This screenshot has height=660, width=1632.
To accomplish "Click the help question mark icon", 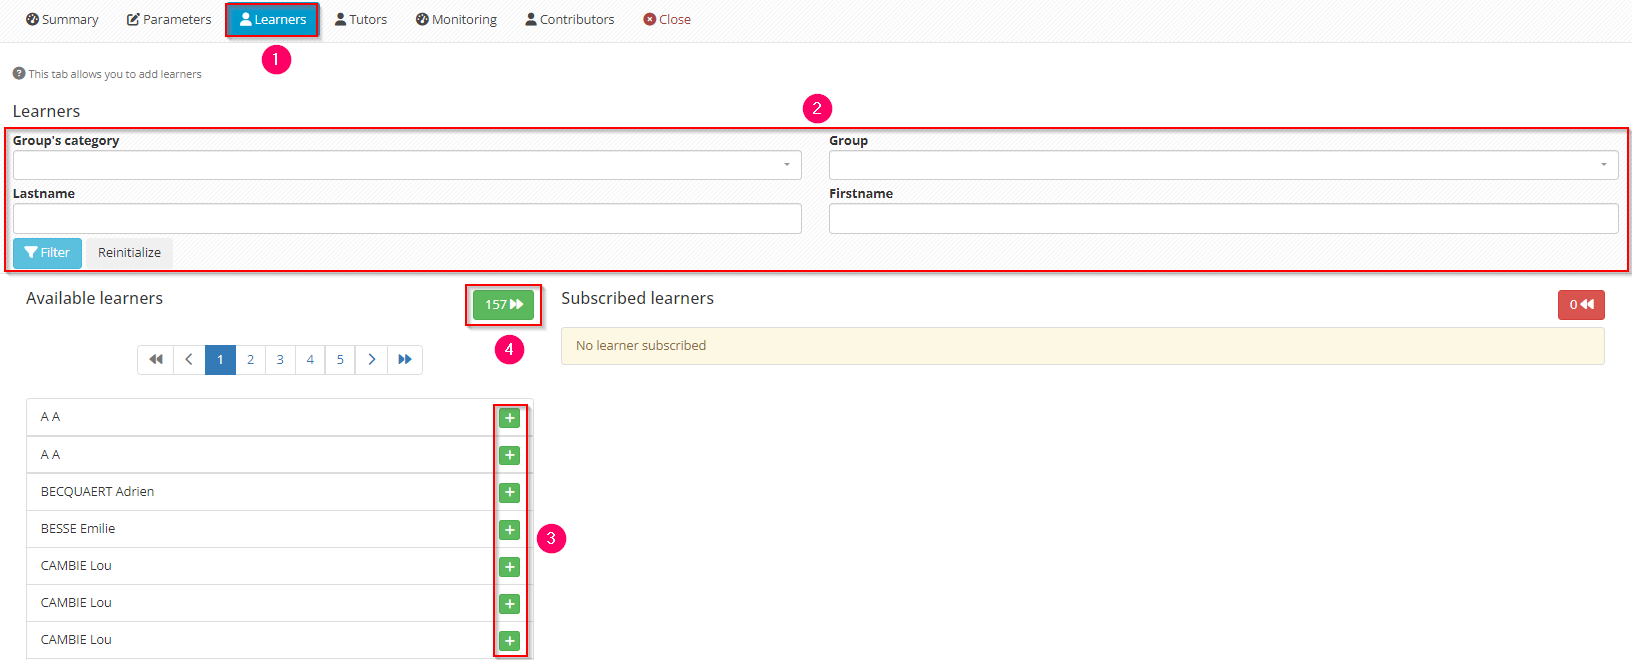I will [x=19, y=74].
